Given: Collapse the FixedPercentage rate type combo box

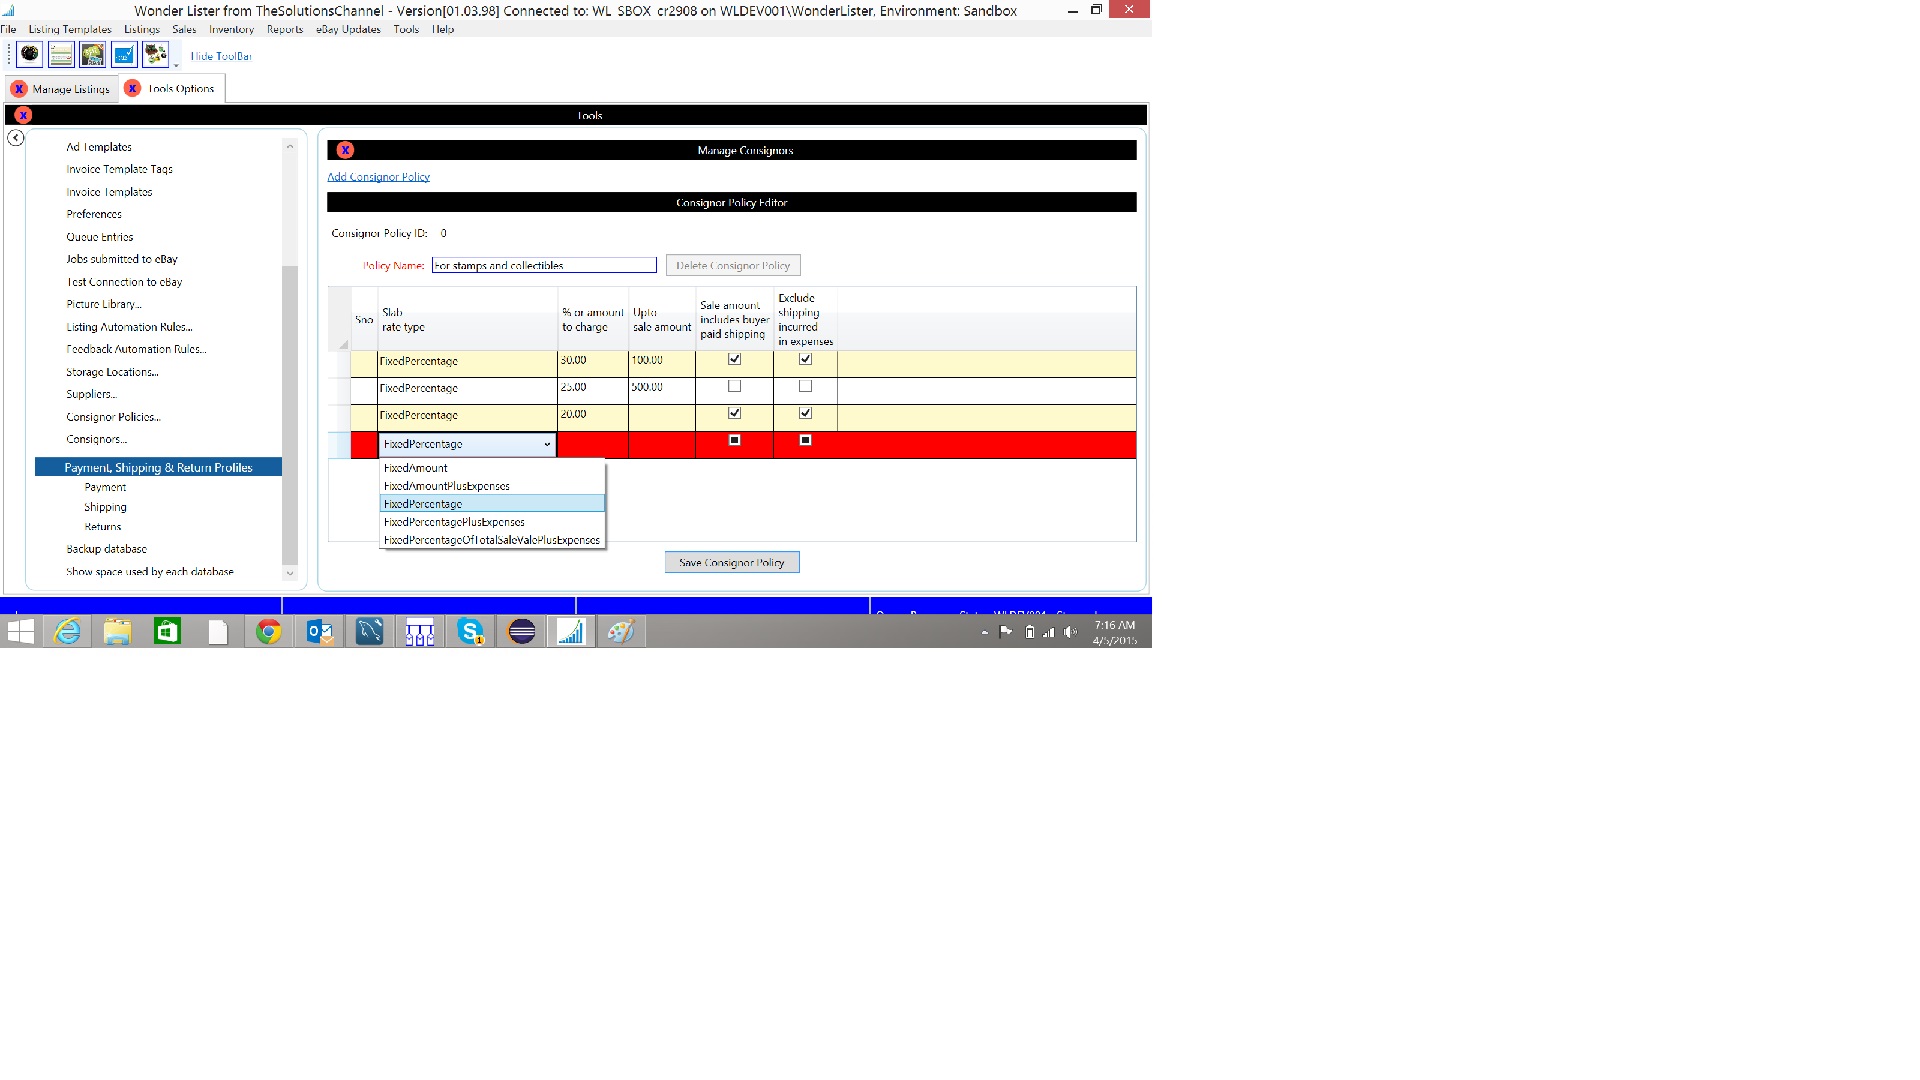Looking at the screenshot, I should click(x=467, y=444).
